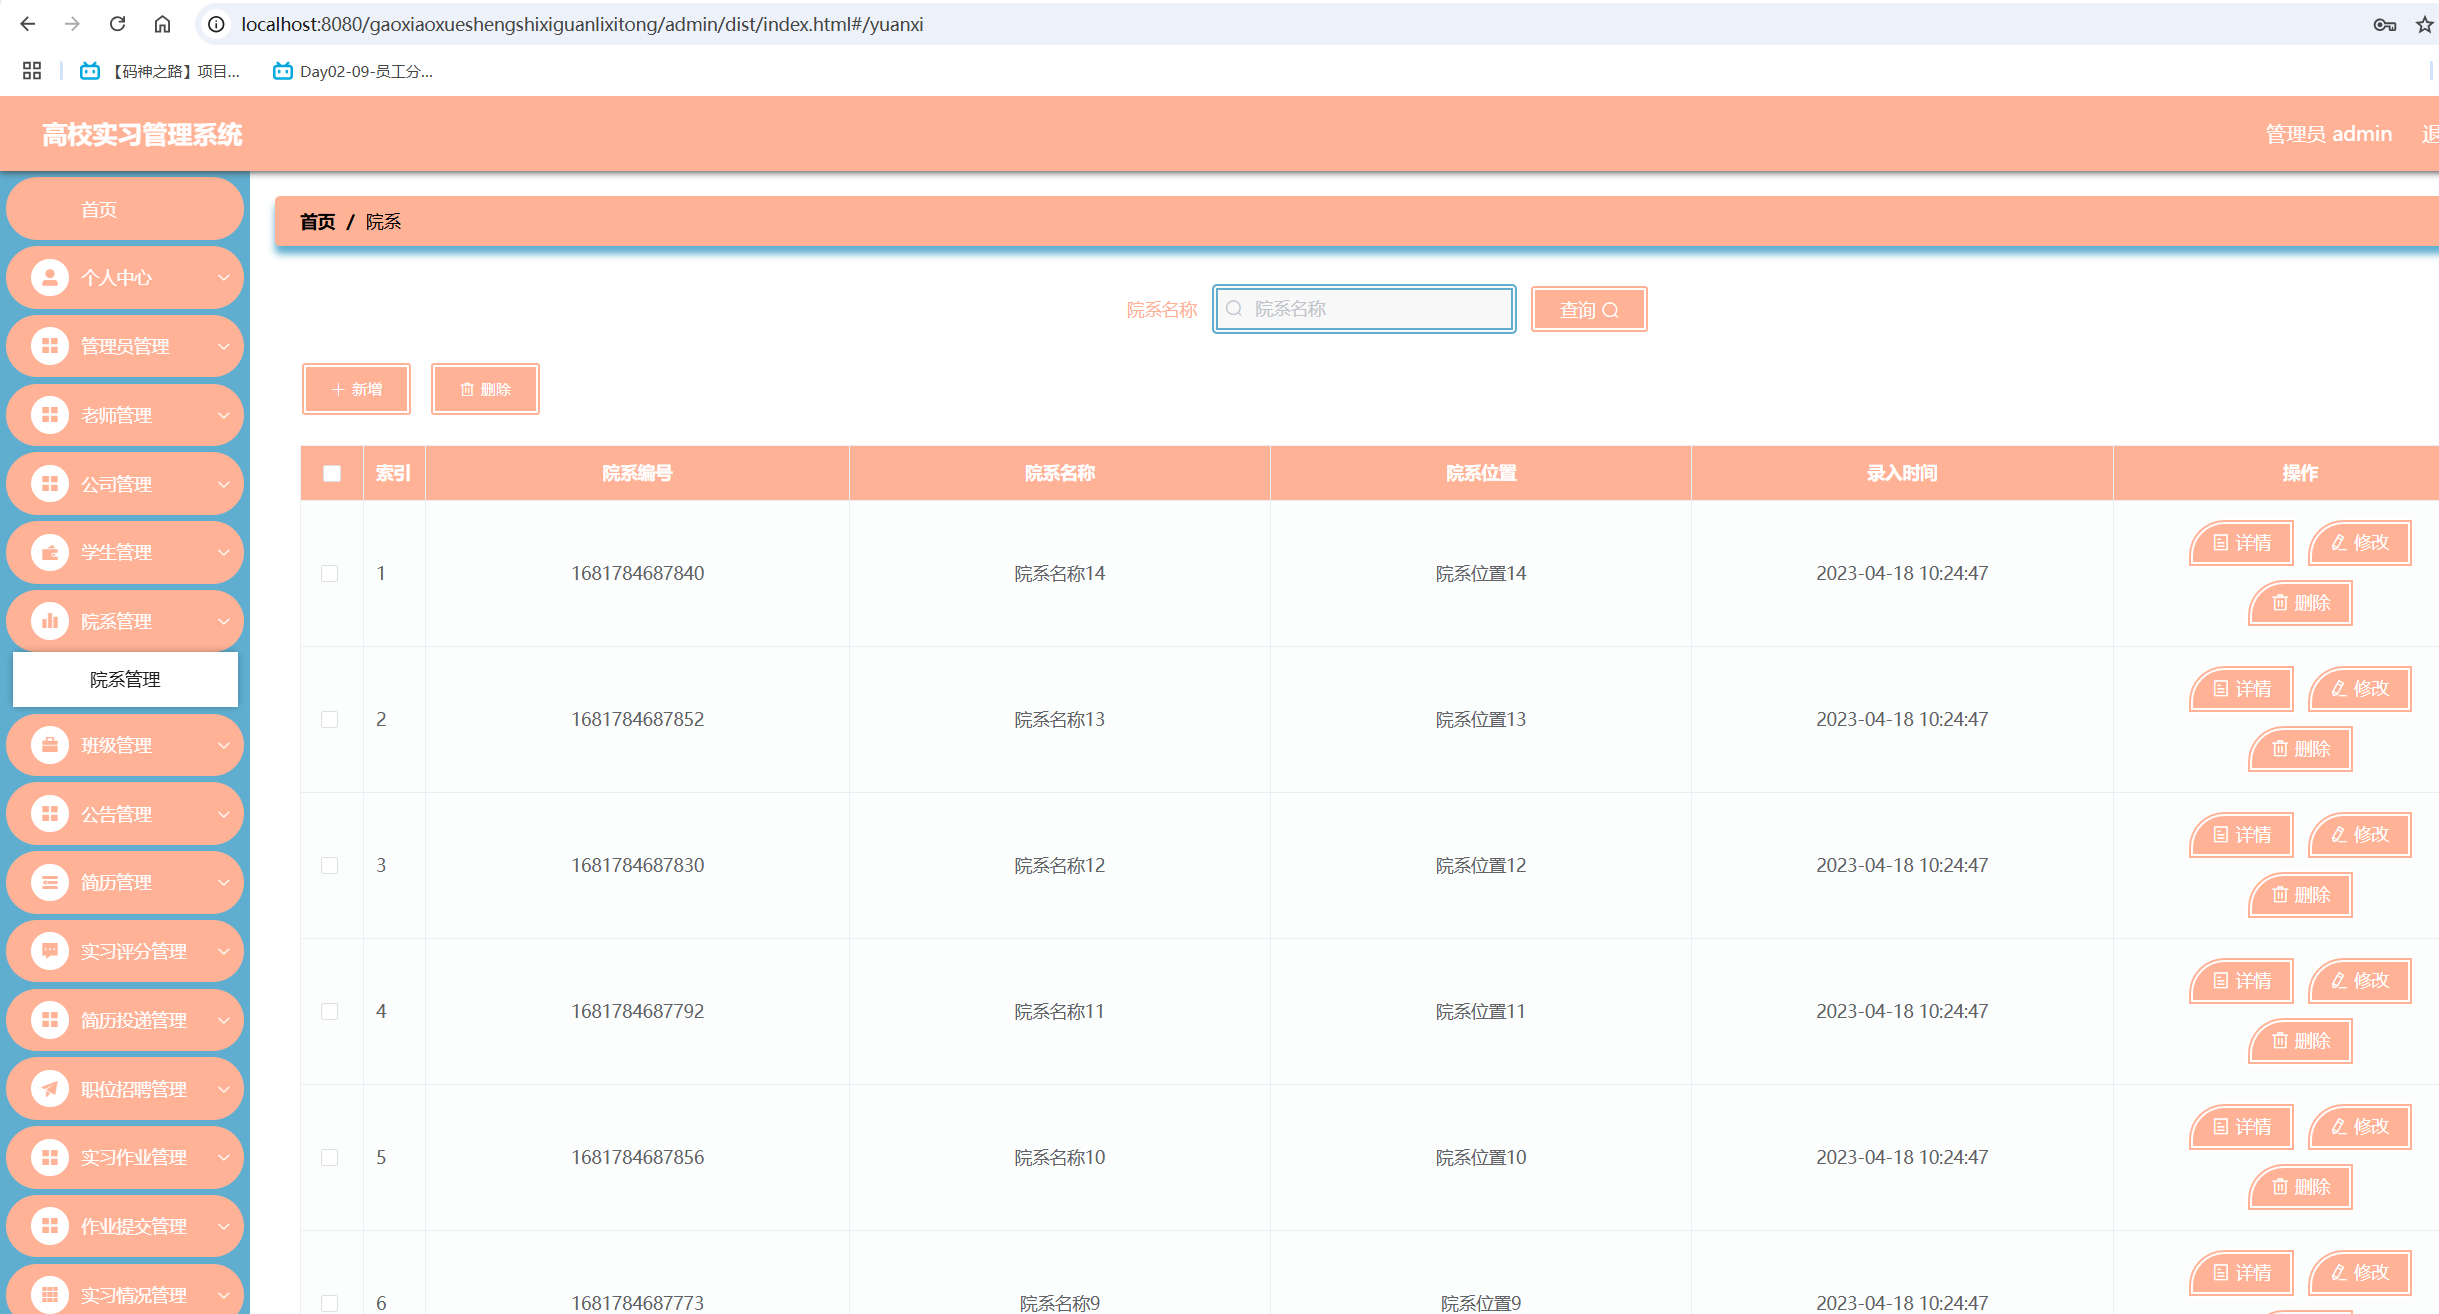Click the 公司管理 grid icon
This screenshot has height=1314, width=2439.
coord(49,484)
